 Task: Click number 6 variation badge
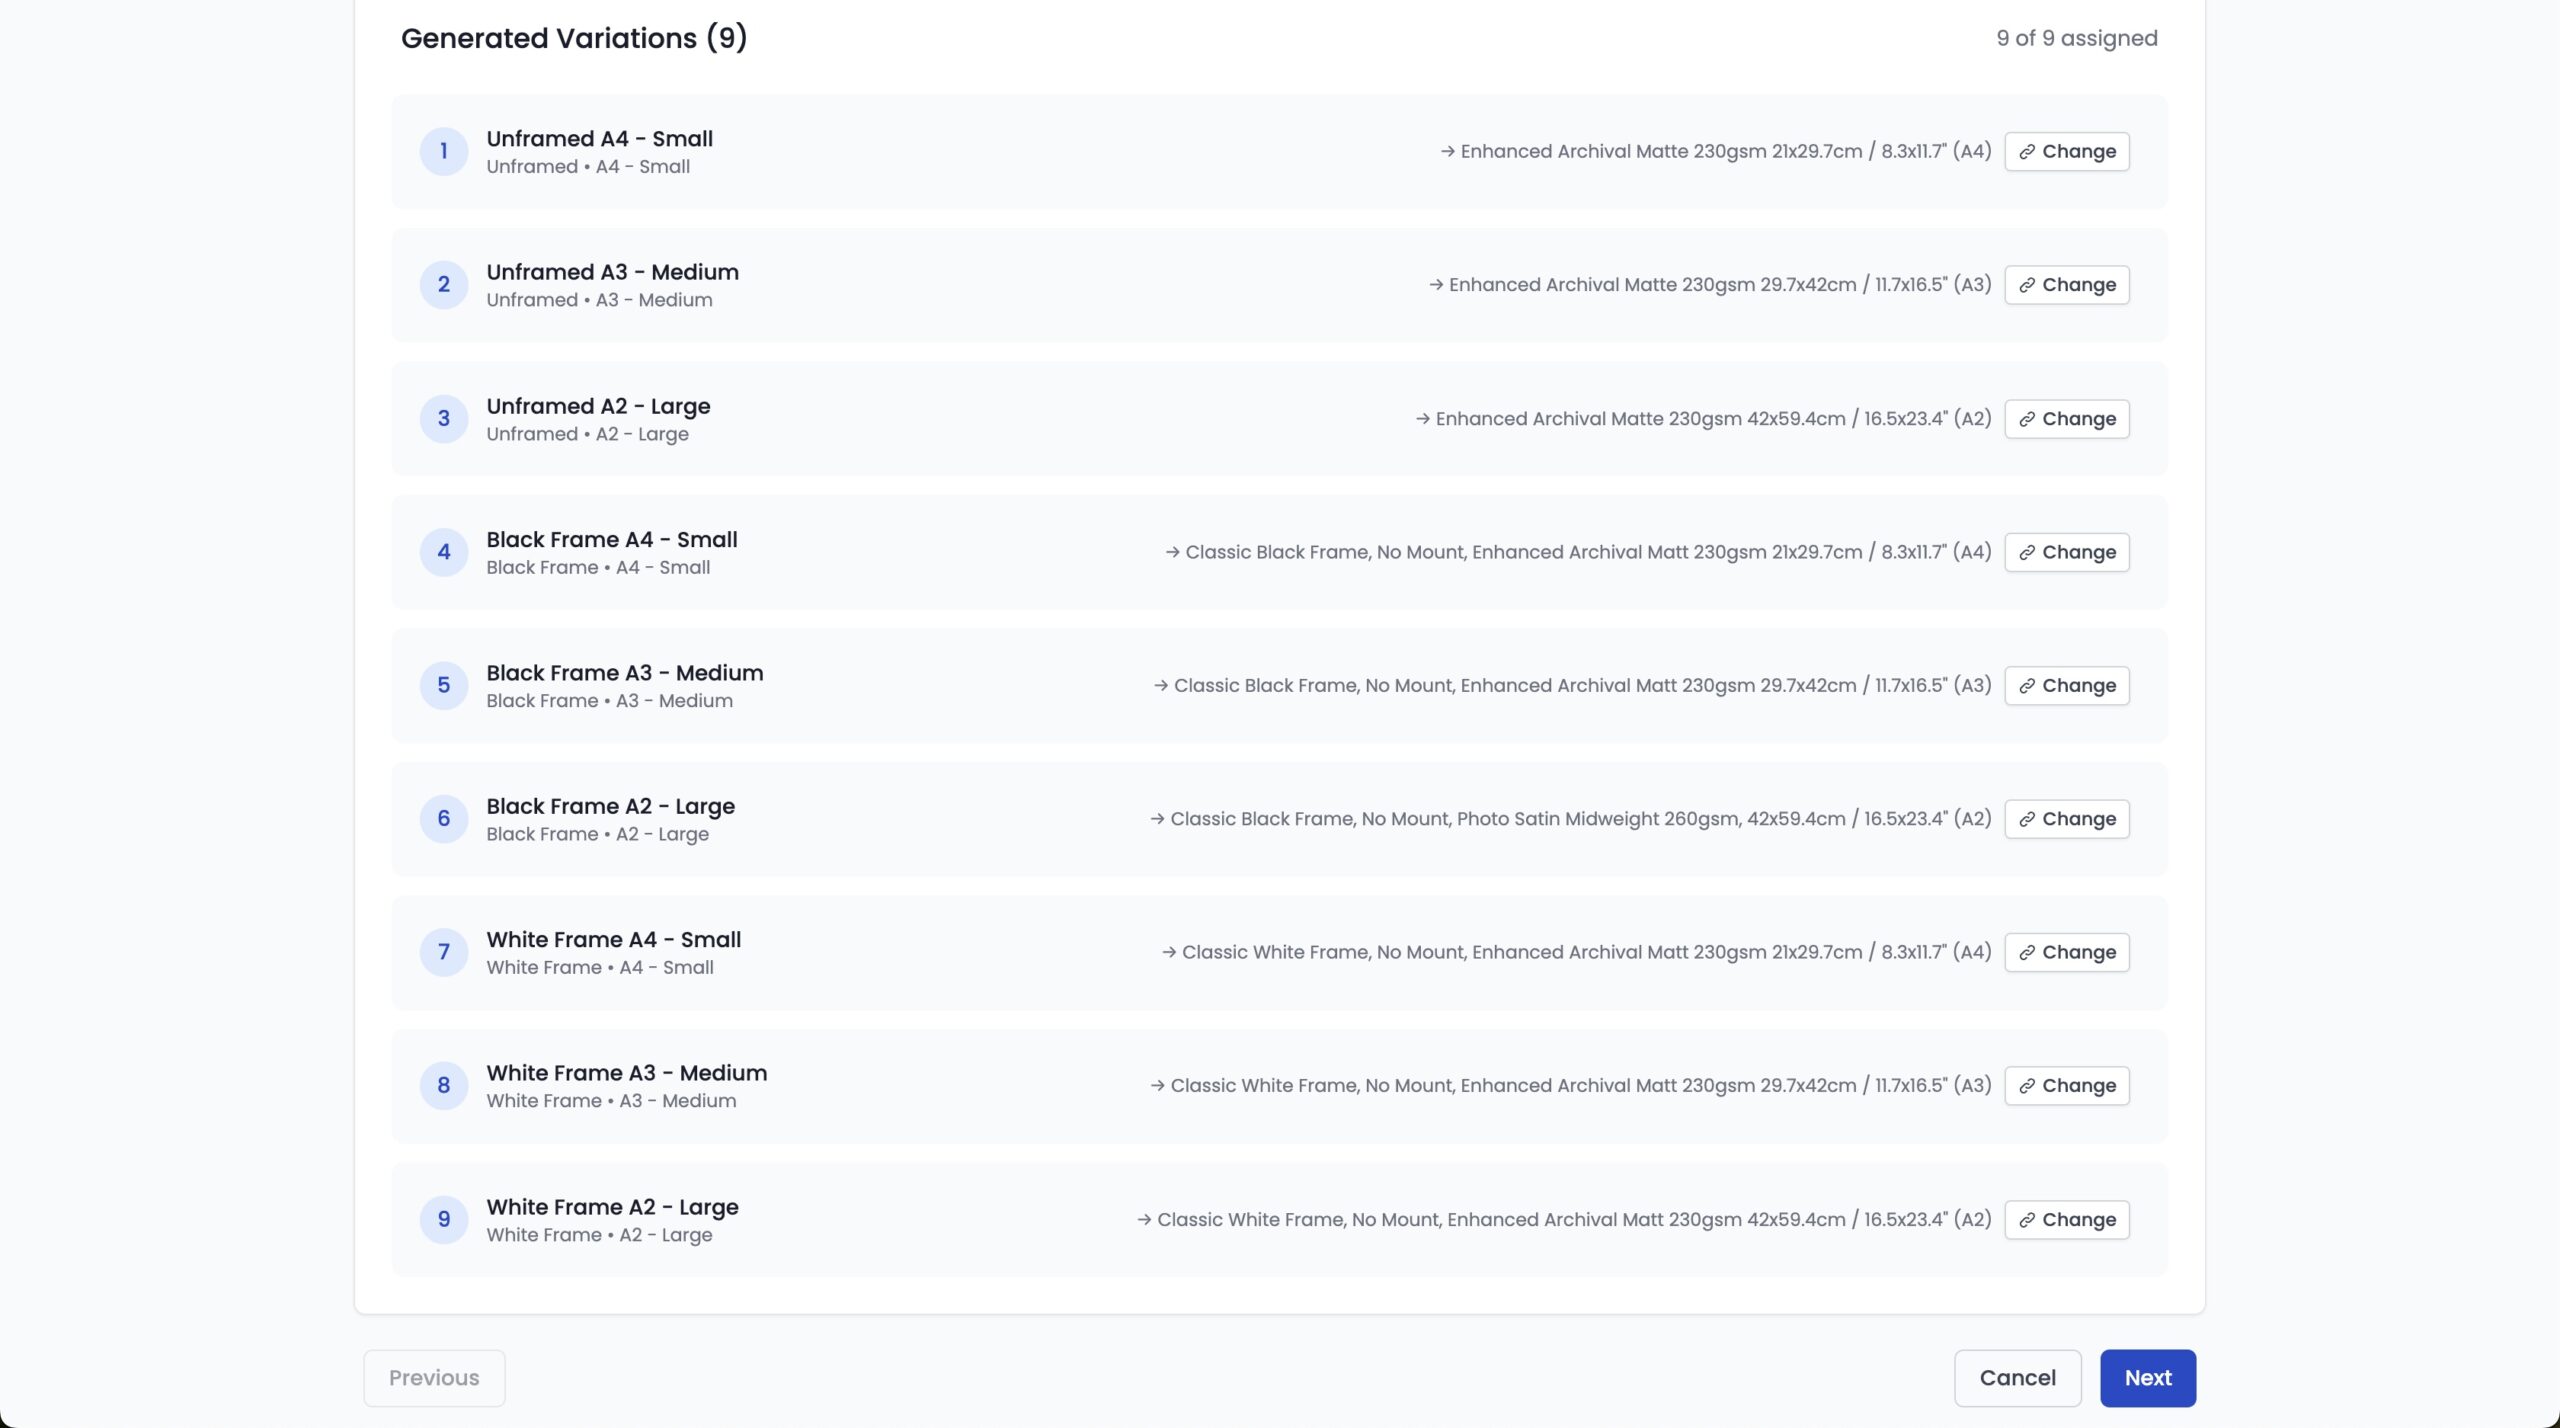[x=444, y=819]
